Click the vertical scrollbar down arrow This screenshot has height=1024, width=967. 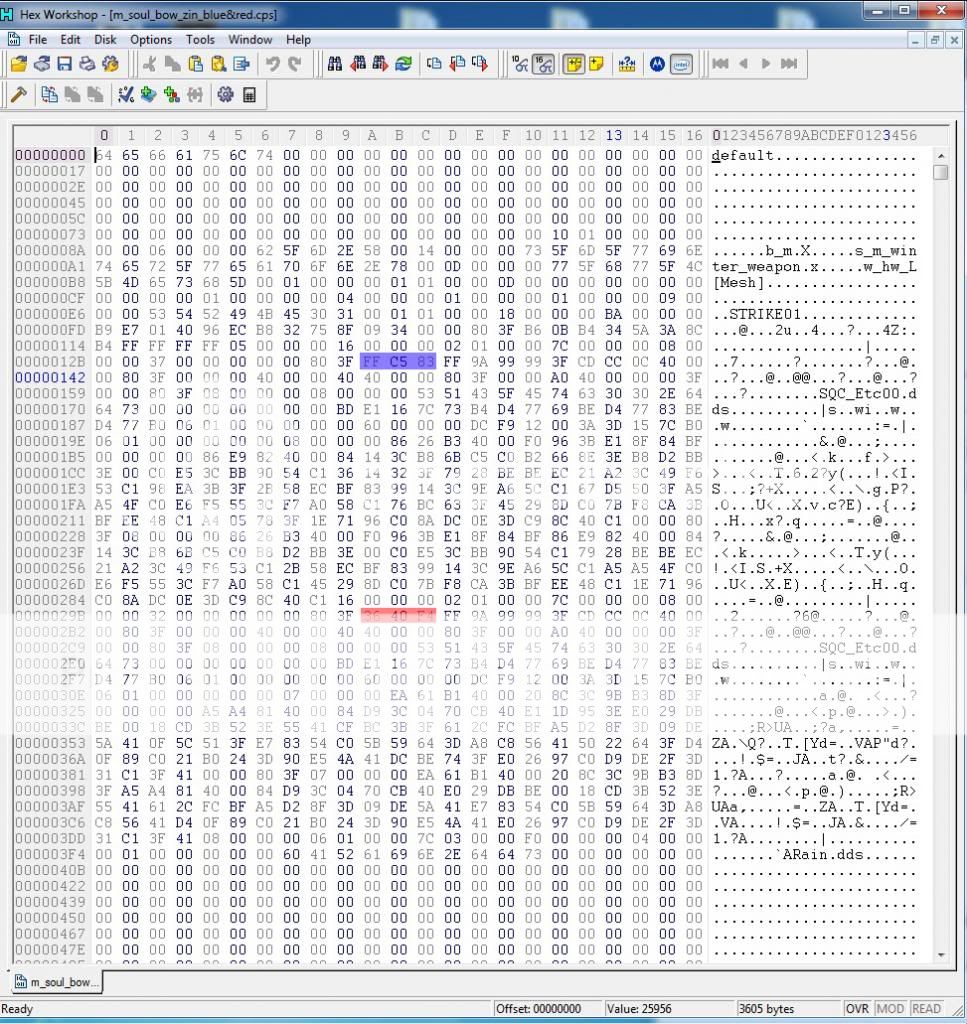click(x=940, y=955)
